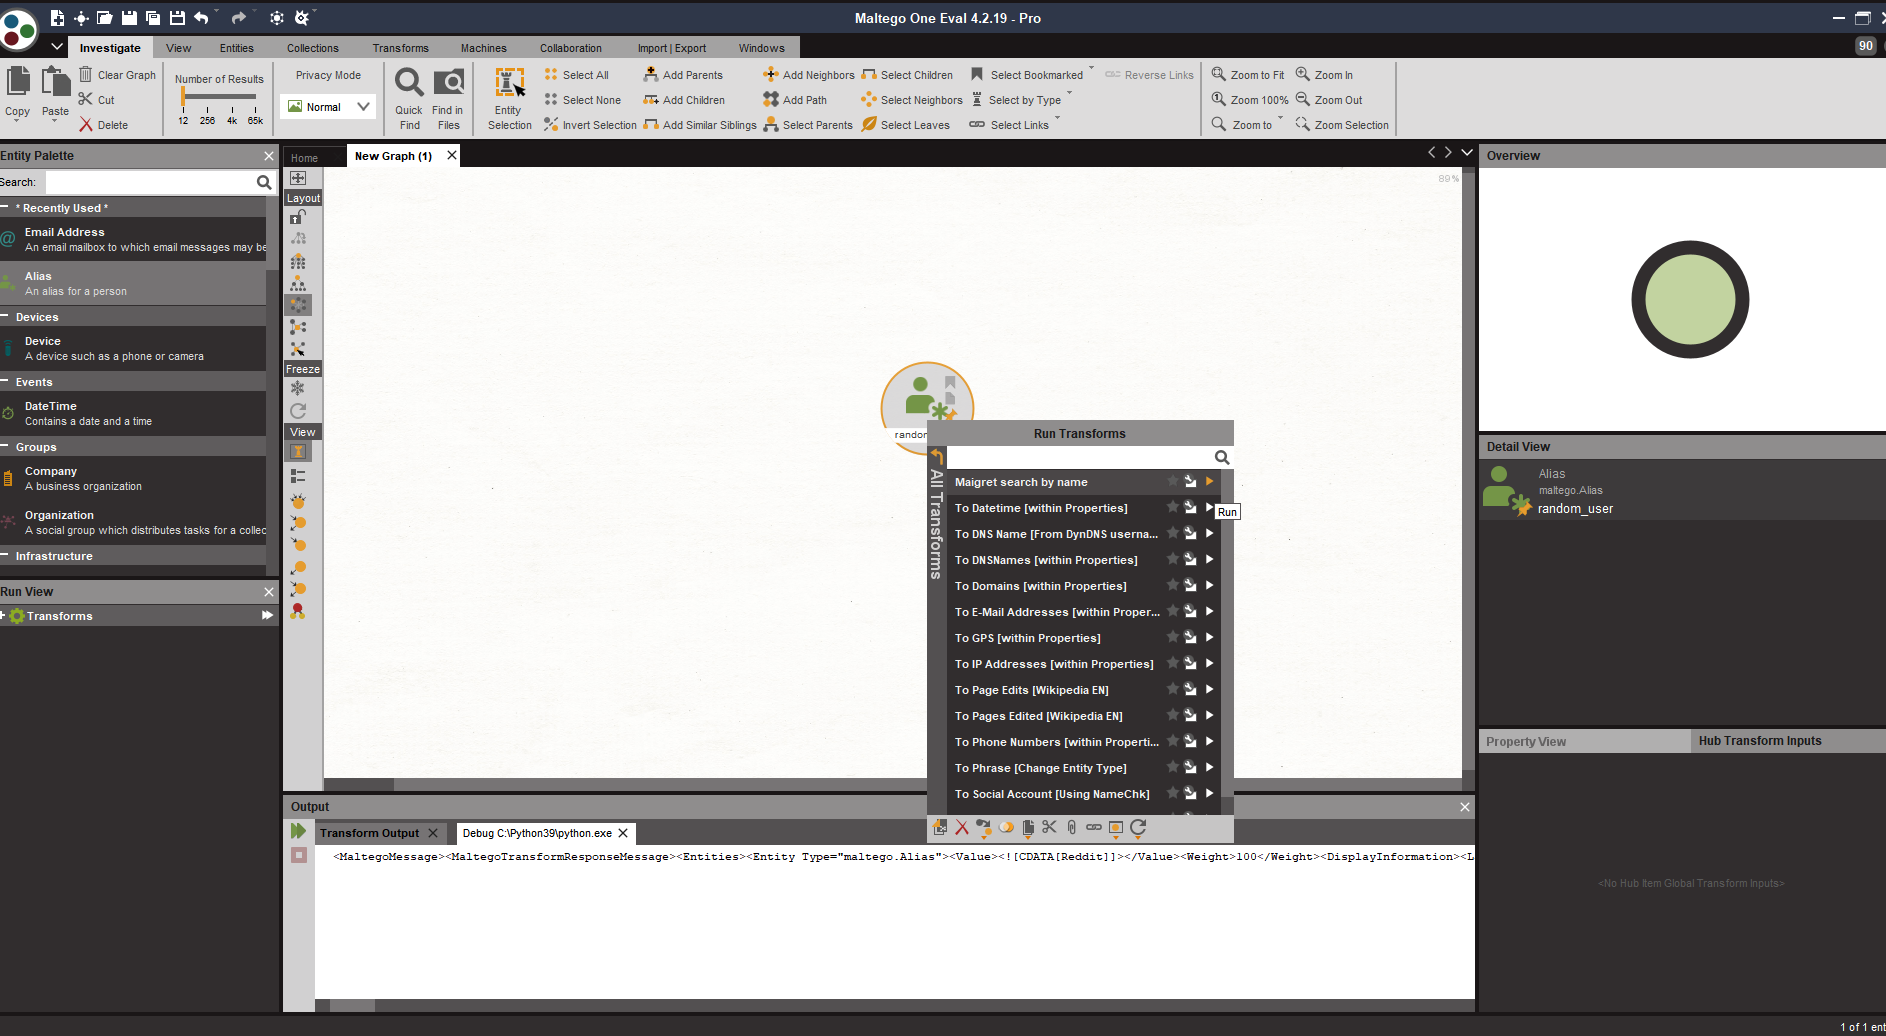1886x1036 pixels.
Task: Toggle favorite star for To GPS transform
Action: pyautogui.click(x=1173, y=637)
